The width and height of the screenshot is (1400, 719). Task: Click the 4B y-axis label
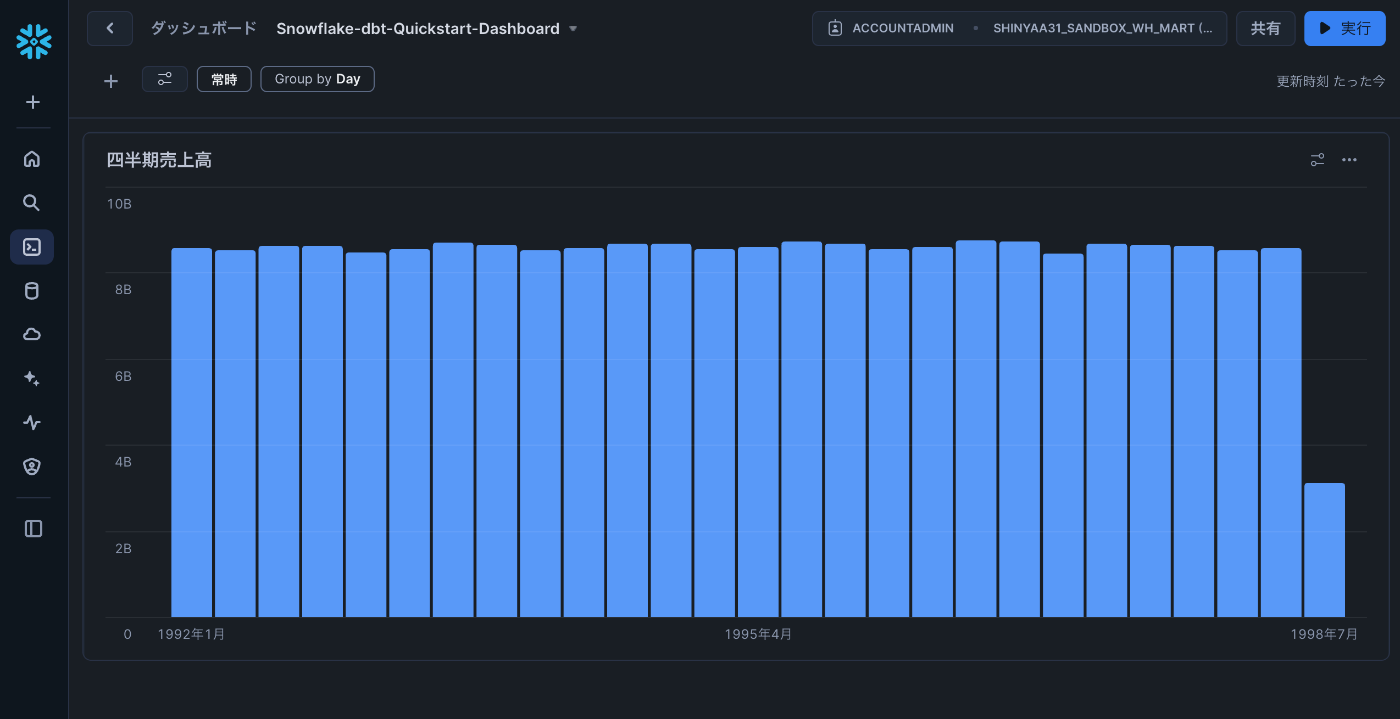pyautogui.click(x=123, y=462)
